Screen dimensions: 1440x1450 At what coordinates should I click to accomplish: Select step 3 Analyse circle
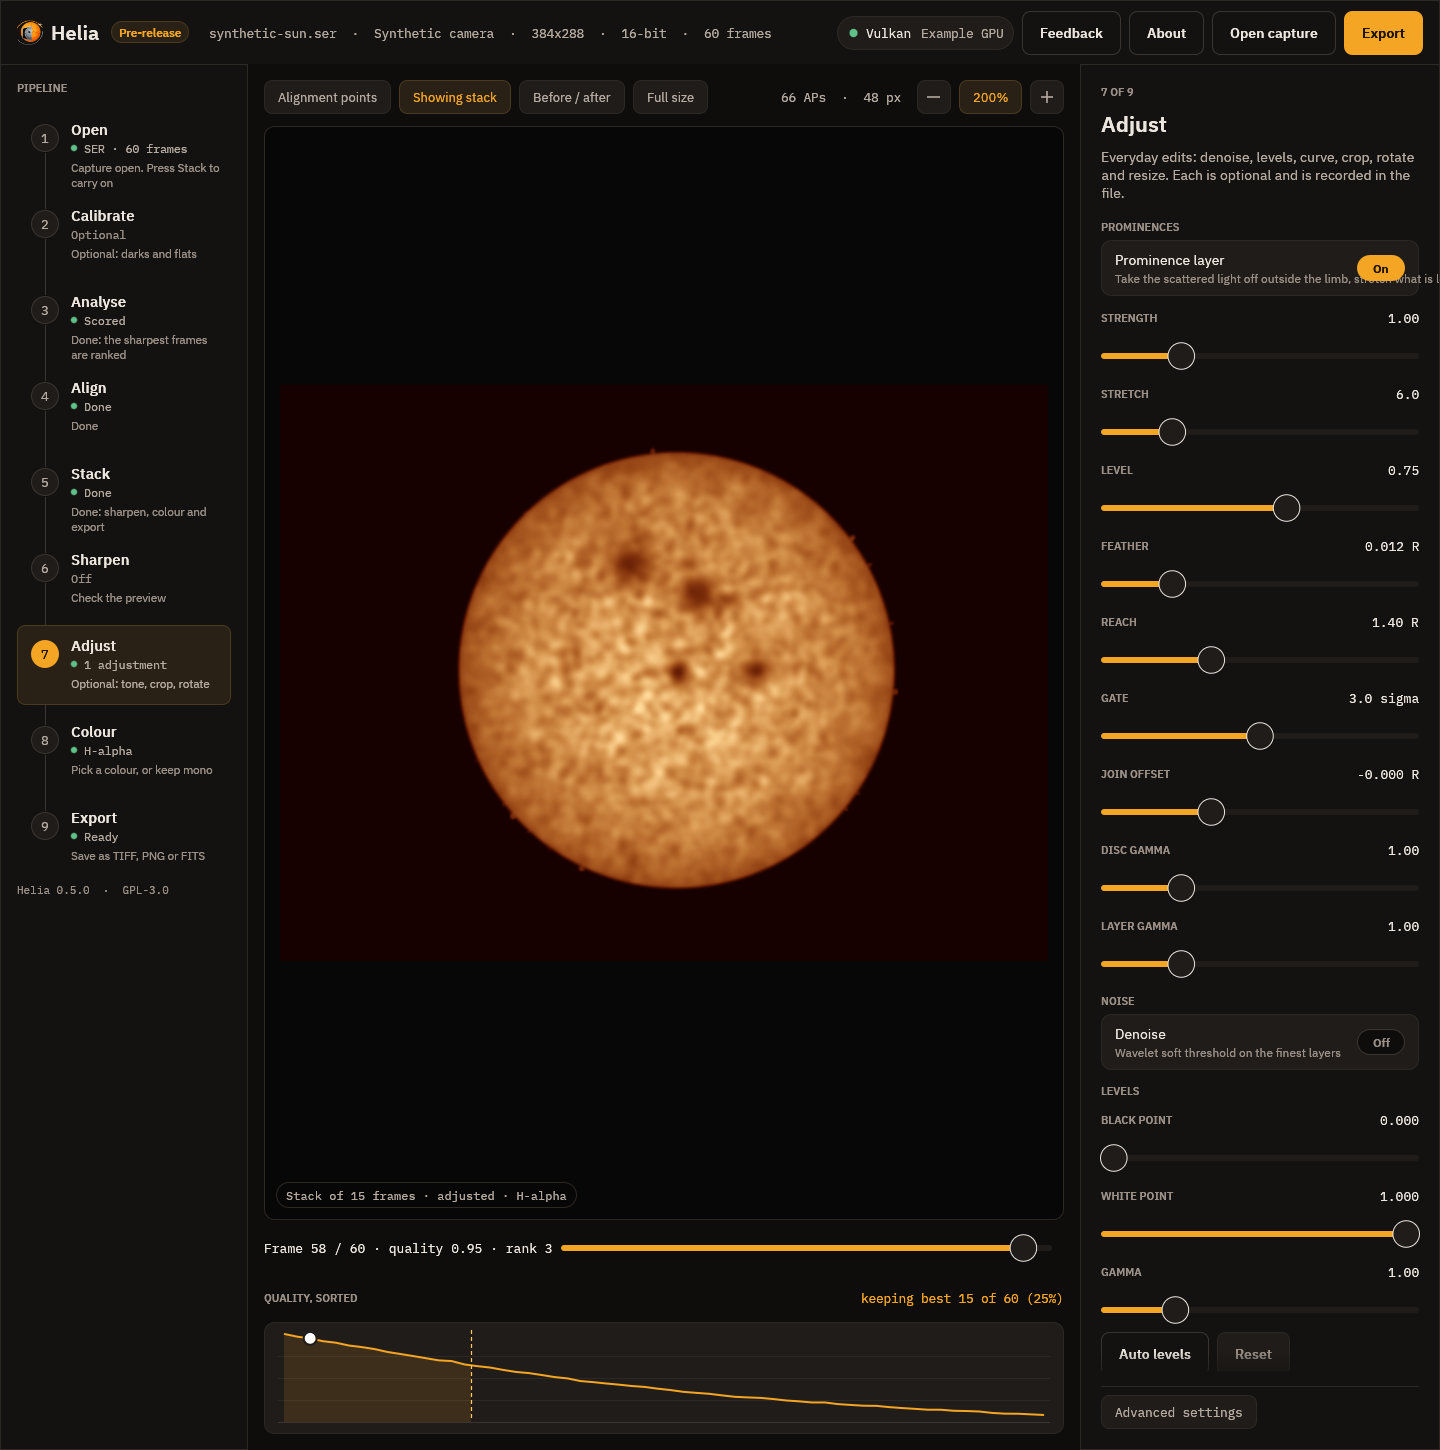[x=44, y=310]
